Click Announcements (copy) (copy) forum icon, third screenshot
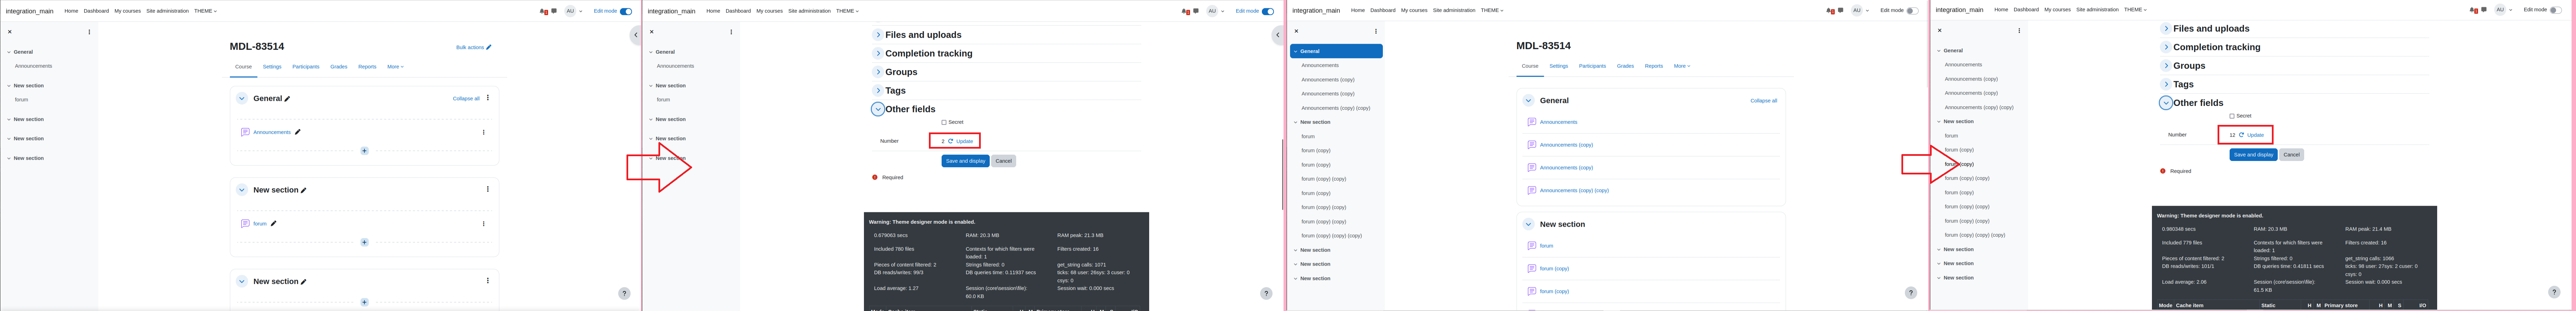Viewport: 2576px width, 311px height. point(1532,190)
